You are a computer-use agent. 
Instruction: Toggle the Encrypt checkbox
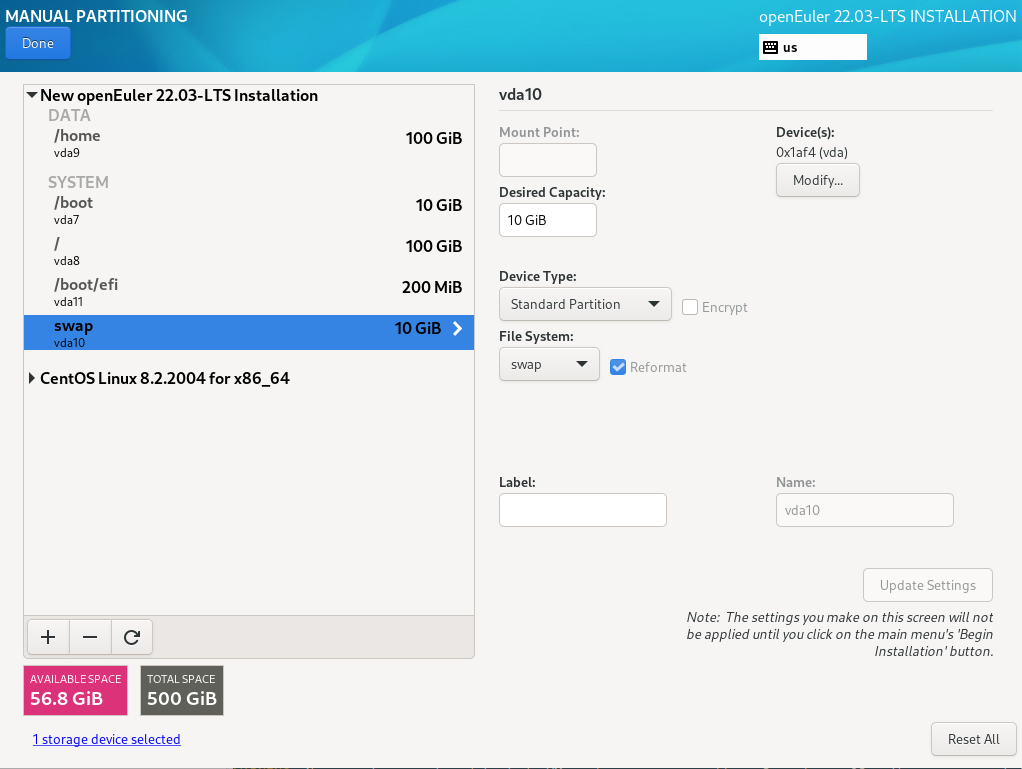point(690,307)
